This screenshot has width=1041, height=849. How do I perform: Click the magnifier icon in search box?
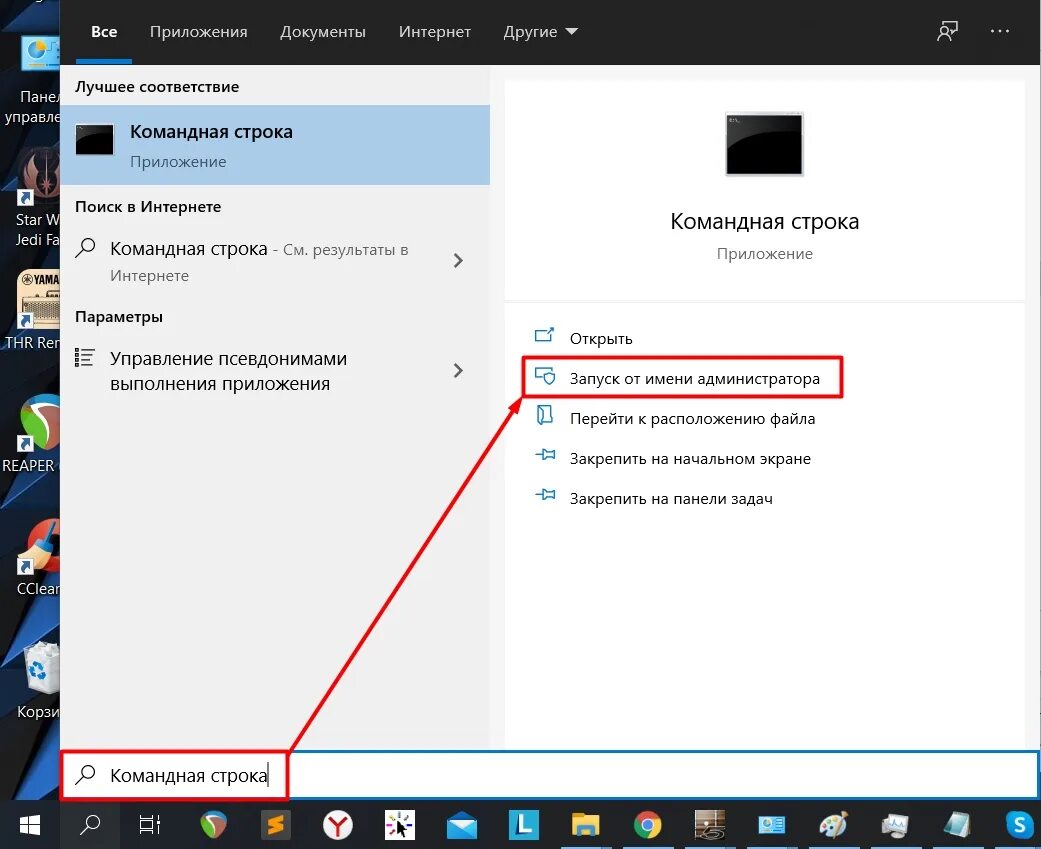pyautogui.click(x=86, y=774)
